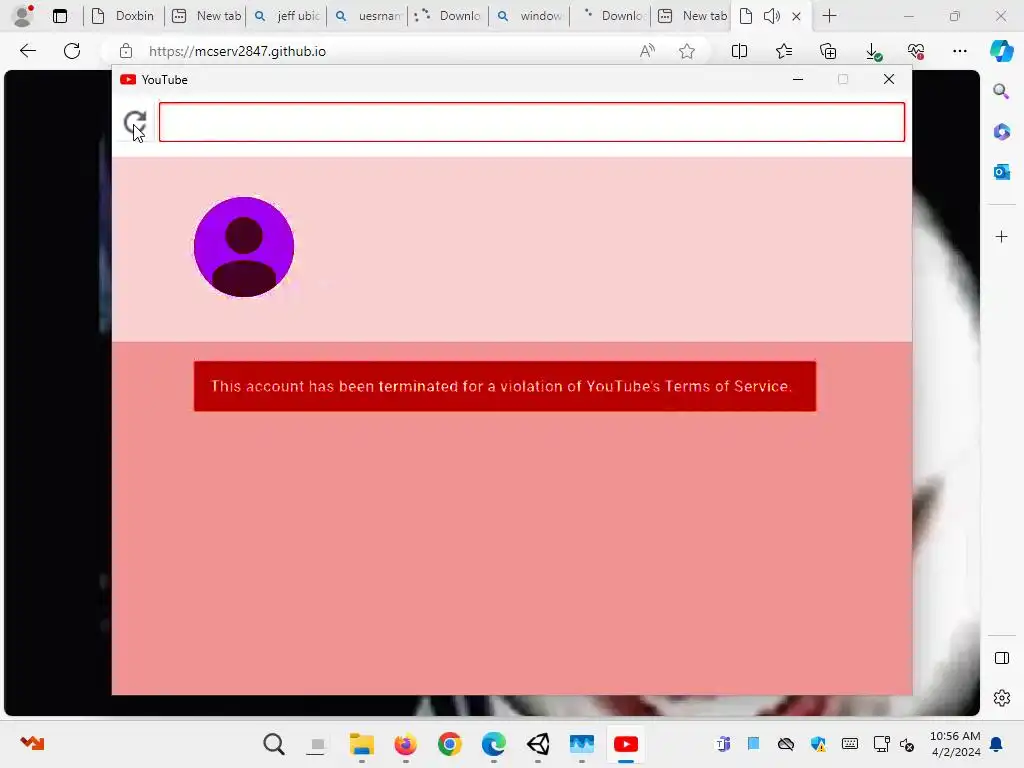Image resolution: width=1024 pixels, height=768 pixels.
Task: Switch to YouTube app on taskbar
Action: coord(626,744)
